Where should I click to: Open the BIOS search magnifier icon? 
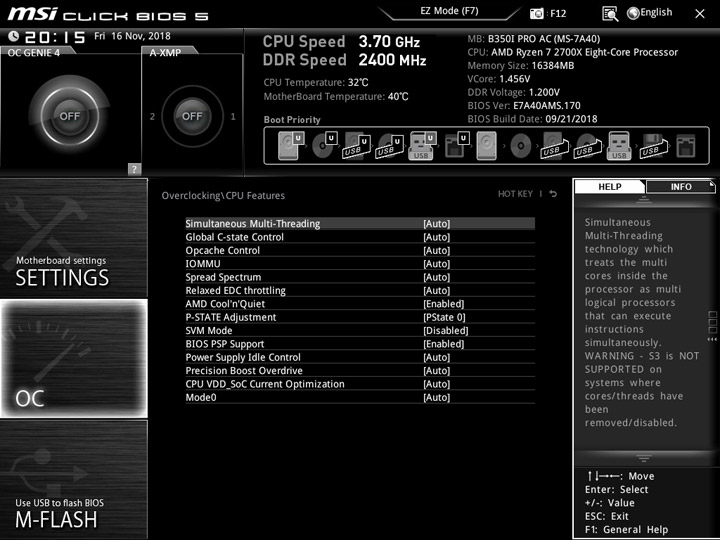pos(610,14)
